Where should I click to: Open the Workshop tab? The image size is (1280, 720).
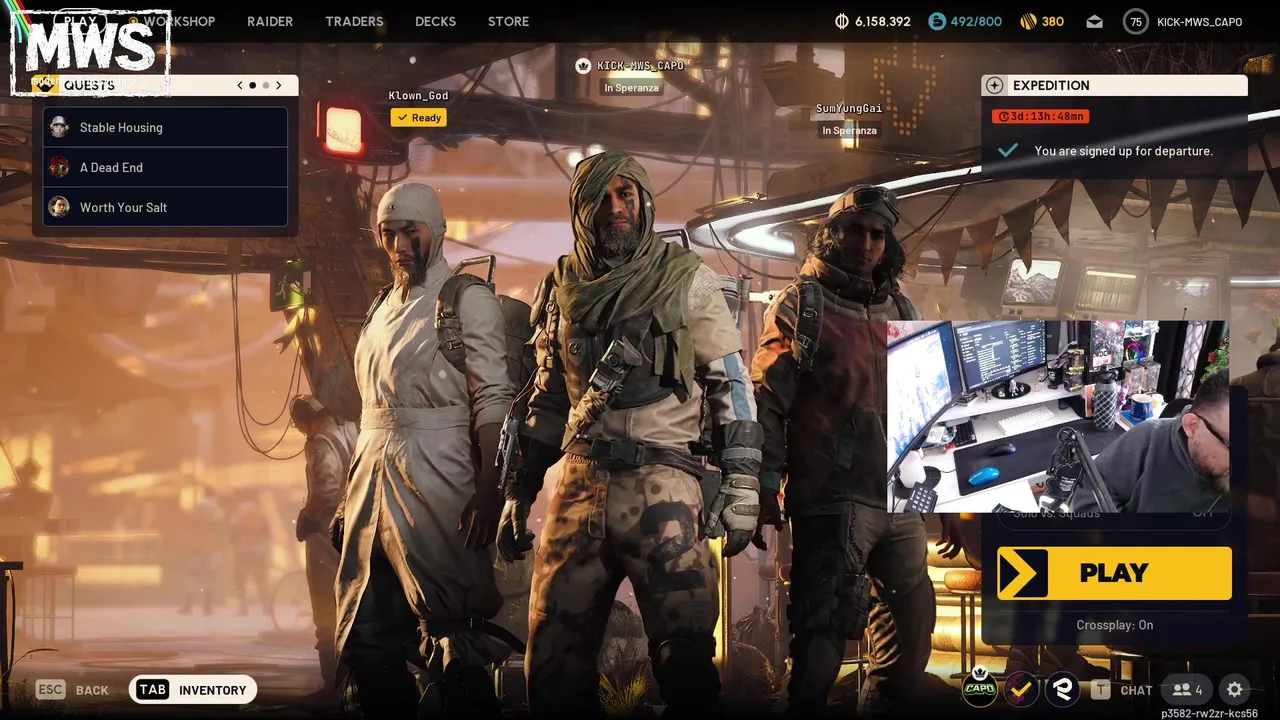[x=179, y=21]
